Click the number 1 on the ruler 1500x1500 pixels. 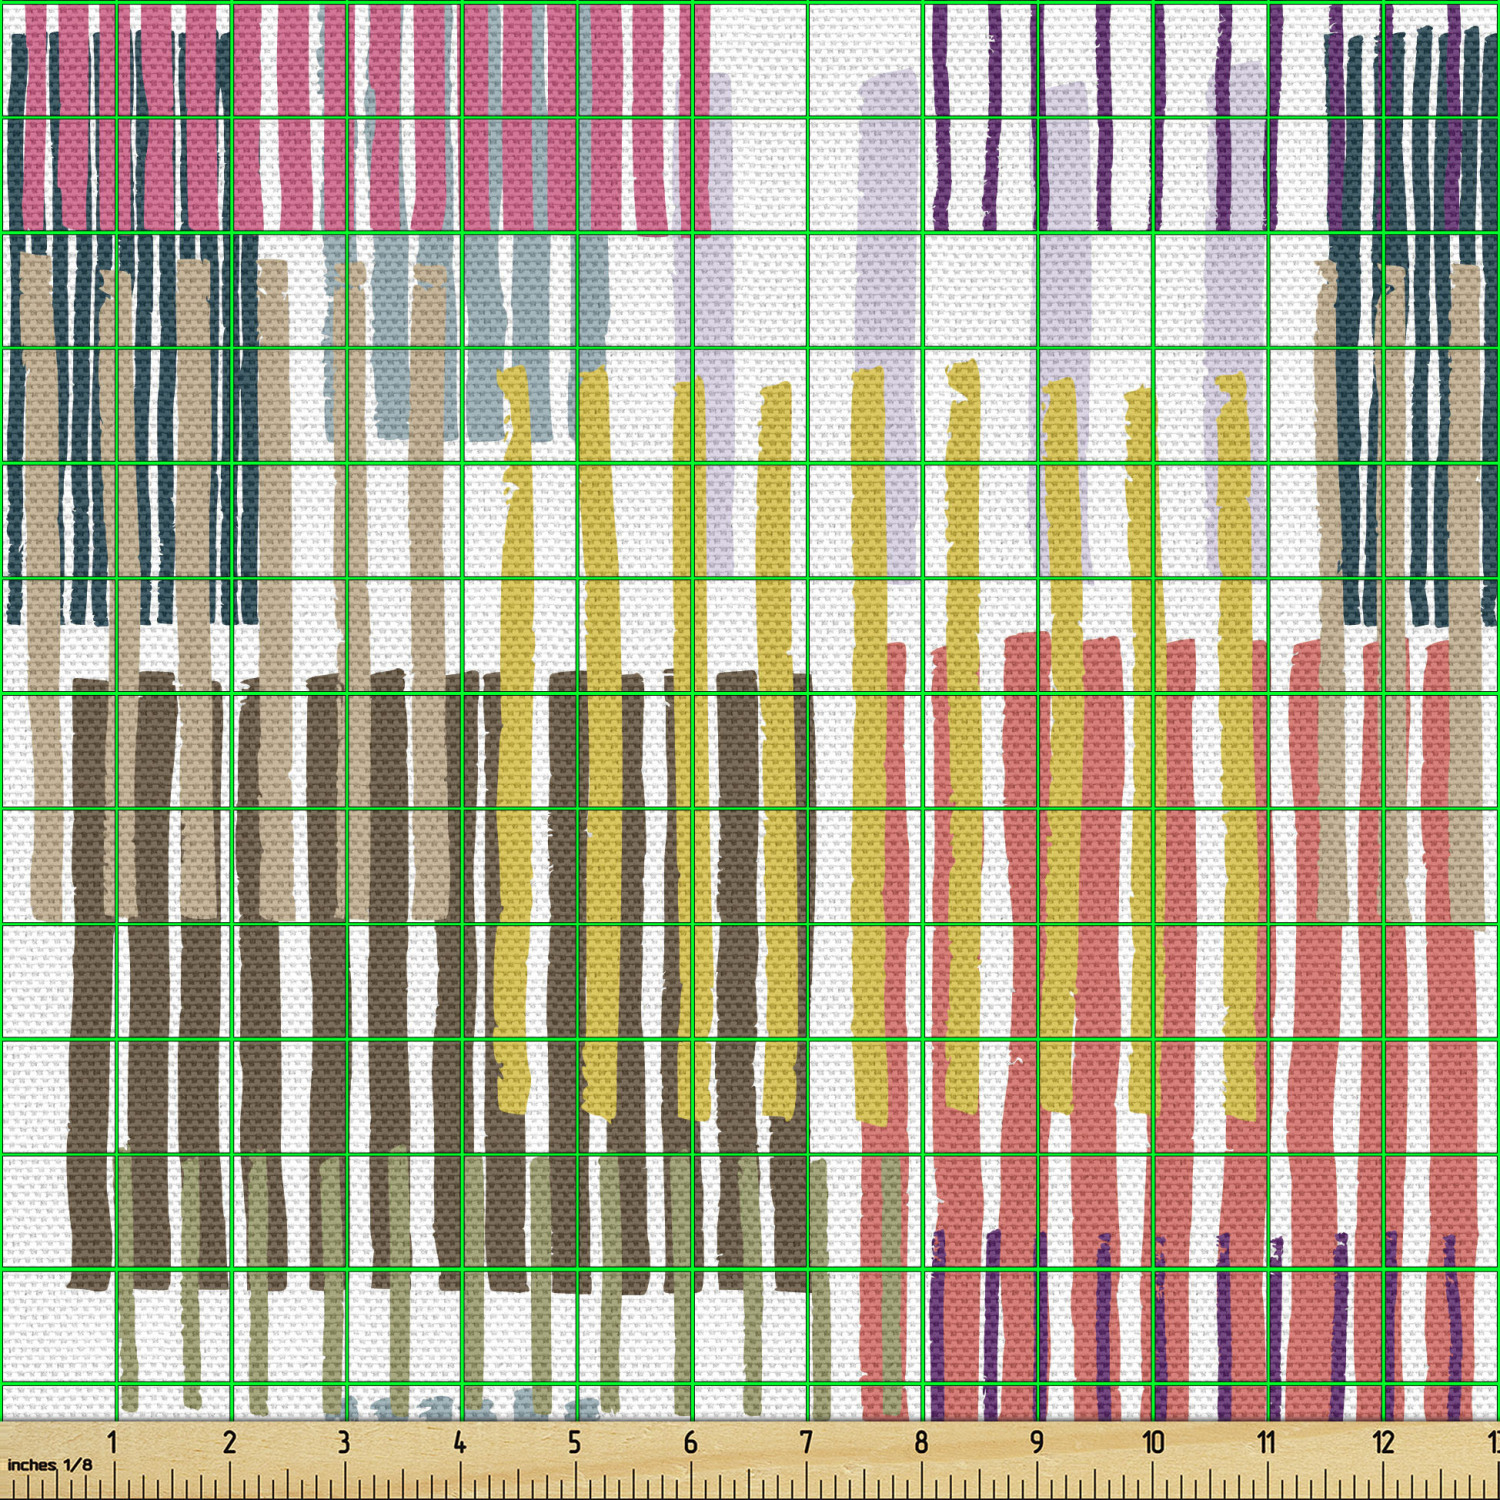tap(112, 1442)
